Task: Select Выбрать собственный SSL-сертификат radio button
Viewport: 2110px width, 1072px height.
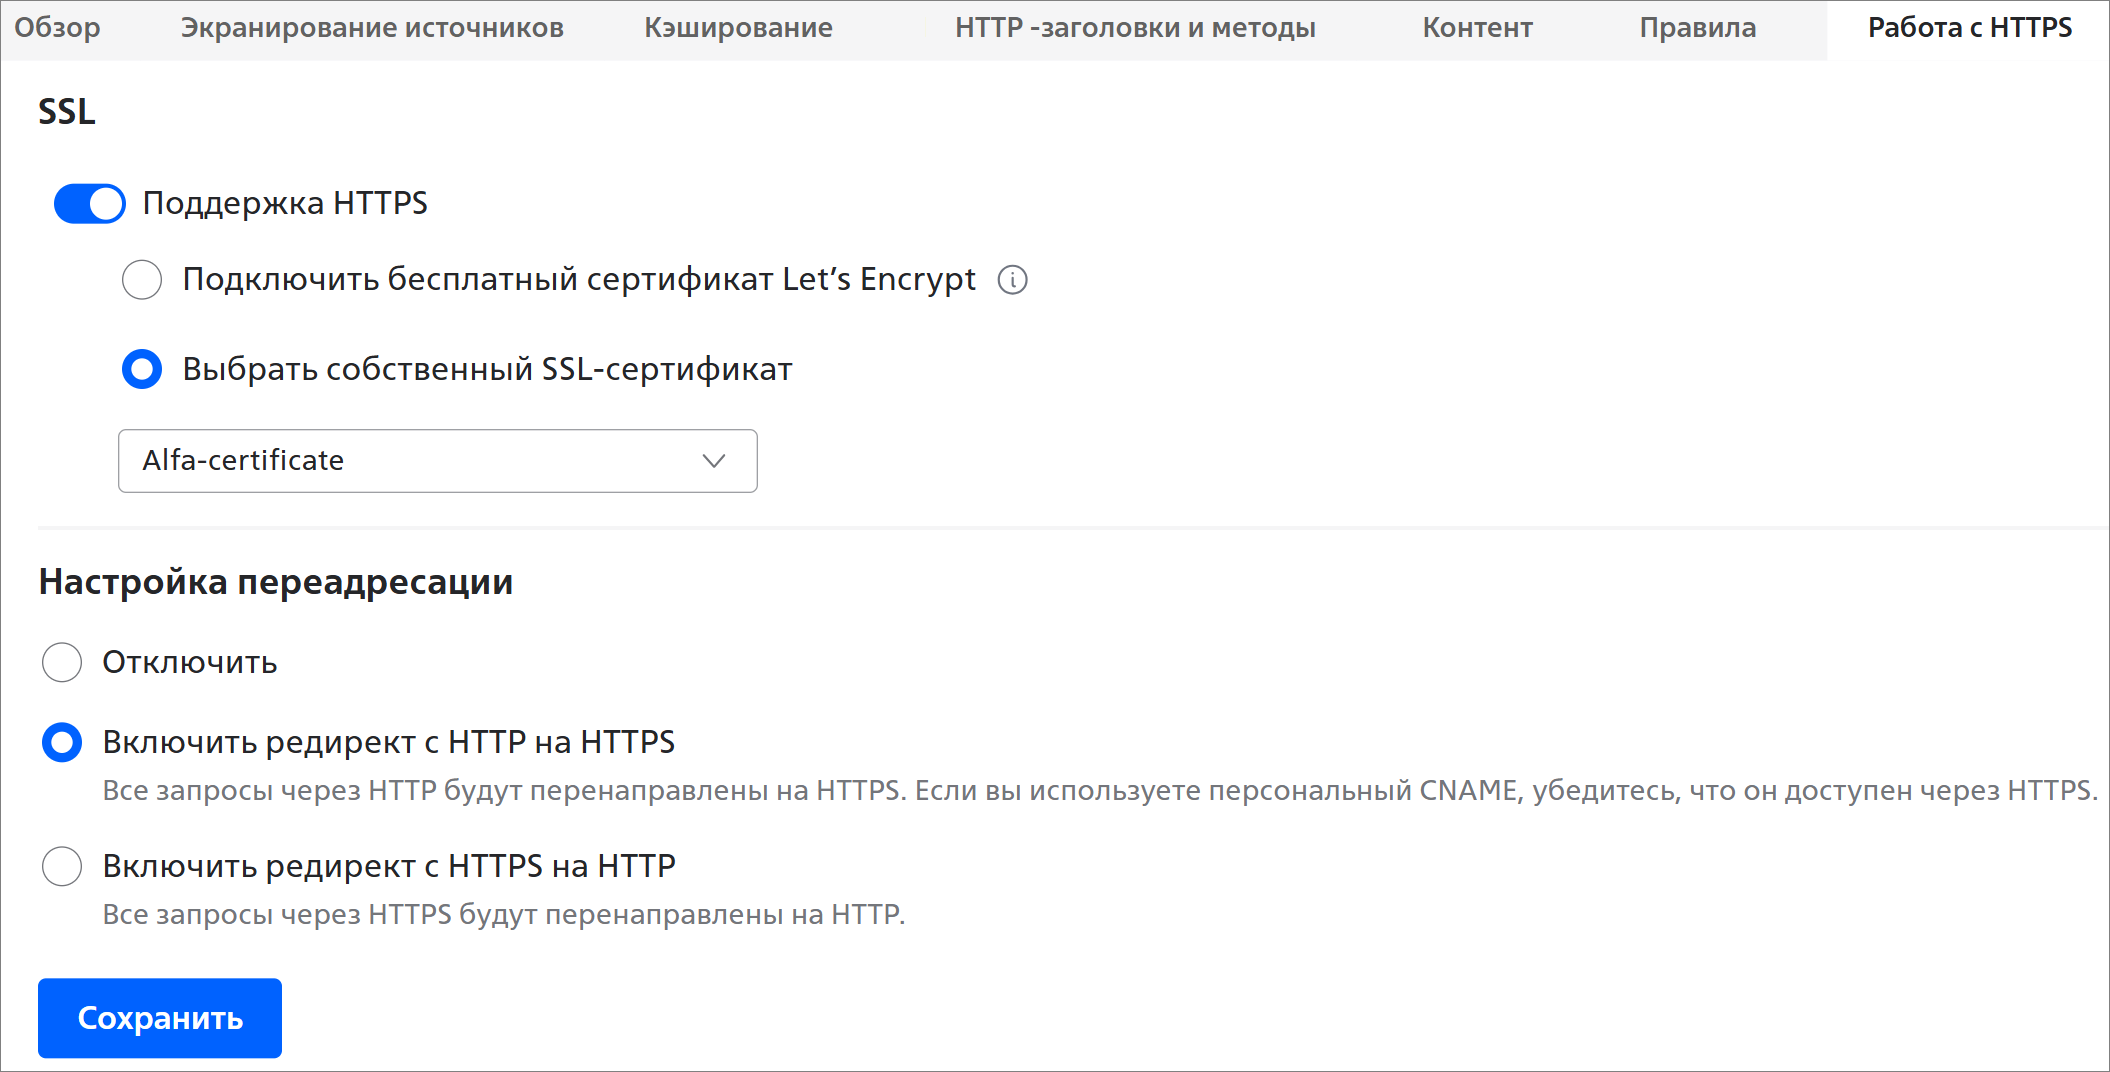Action: coord(142,369)
